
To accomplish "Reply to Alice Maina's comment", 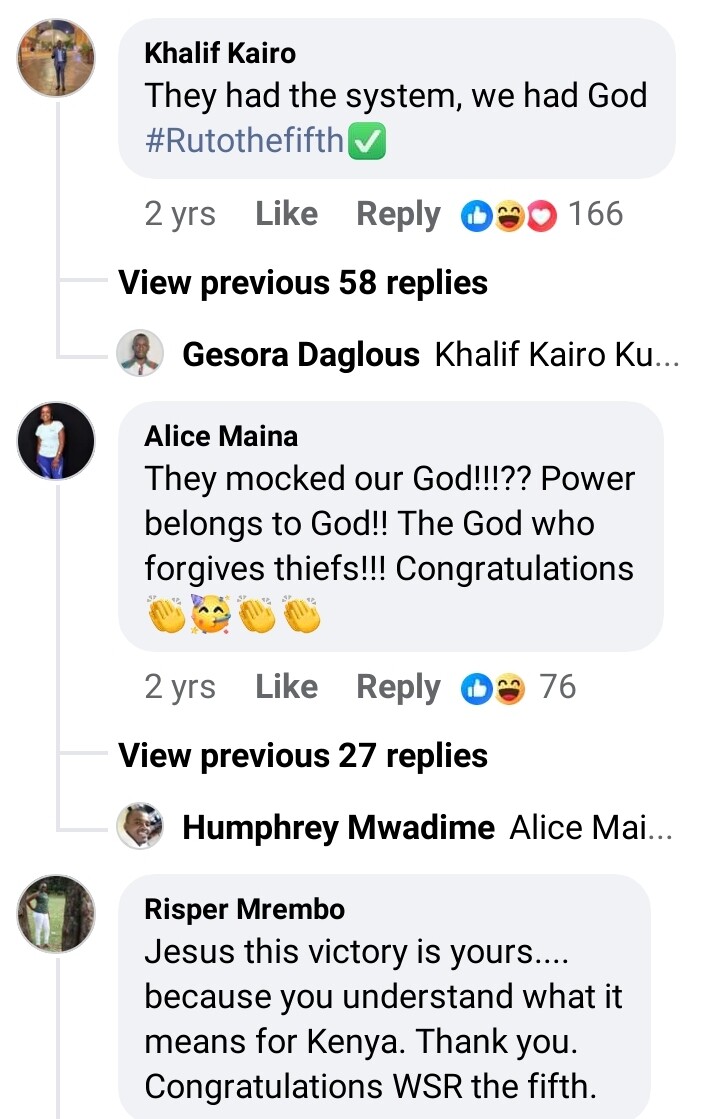I will point(398,688).
